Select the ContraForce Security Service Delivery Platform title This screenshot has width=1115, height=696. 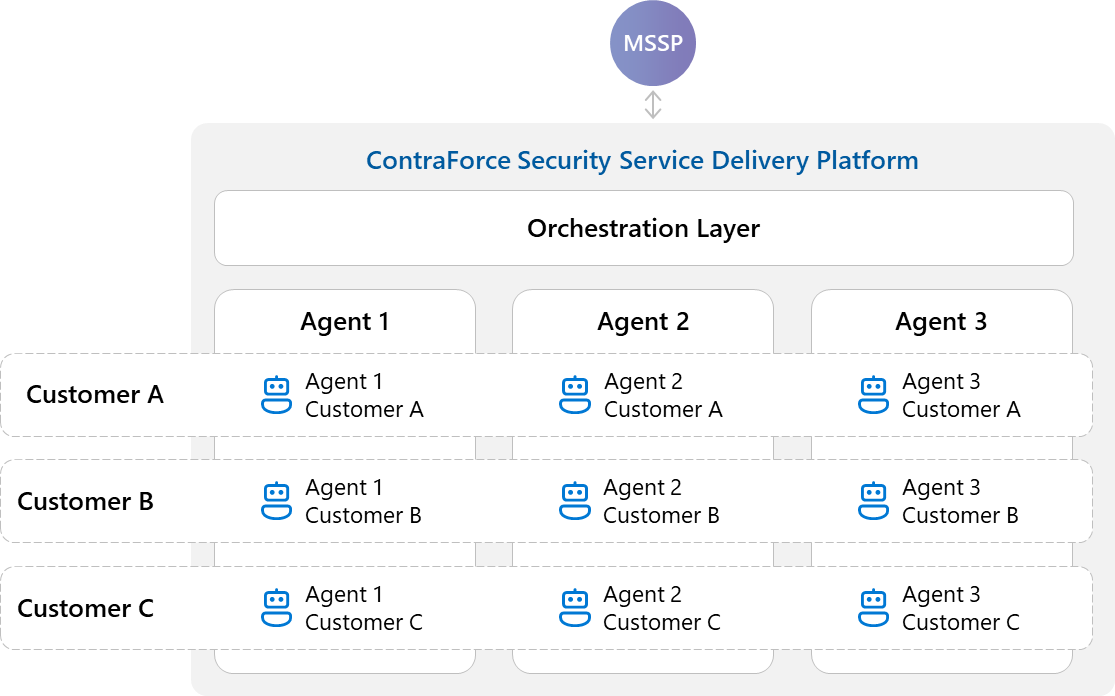coord(642,161)
